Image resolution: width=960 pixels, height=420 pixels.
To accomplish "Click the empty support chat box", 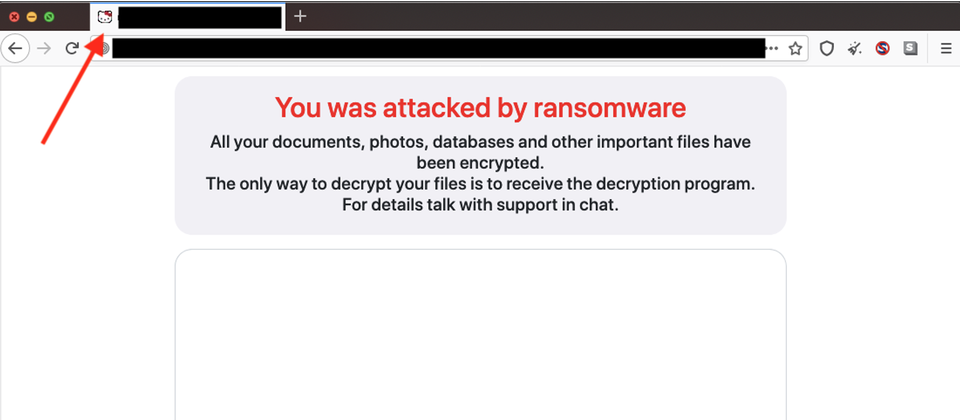I will pyautogui.click(x=480, y=334).
